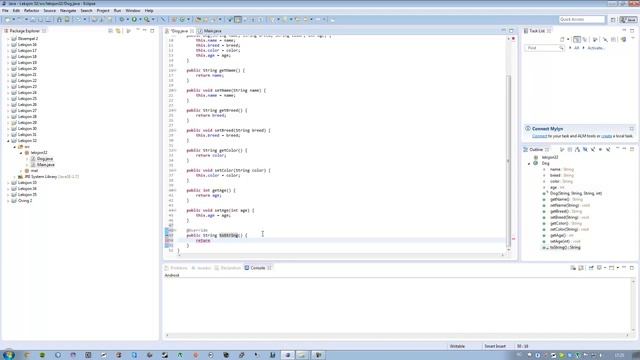Click the Console horizontal scrollbar
The width and height of the screenshot is (640, 360).
click(x=397, y=336)
